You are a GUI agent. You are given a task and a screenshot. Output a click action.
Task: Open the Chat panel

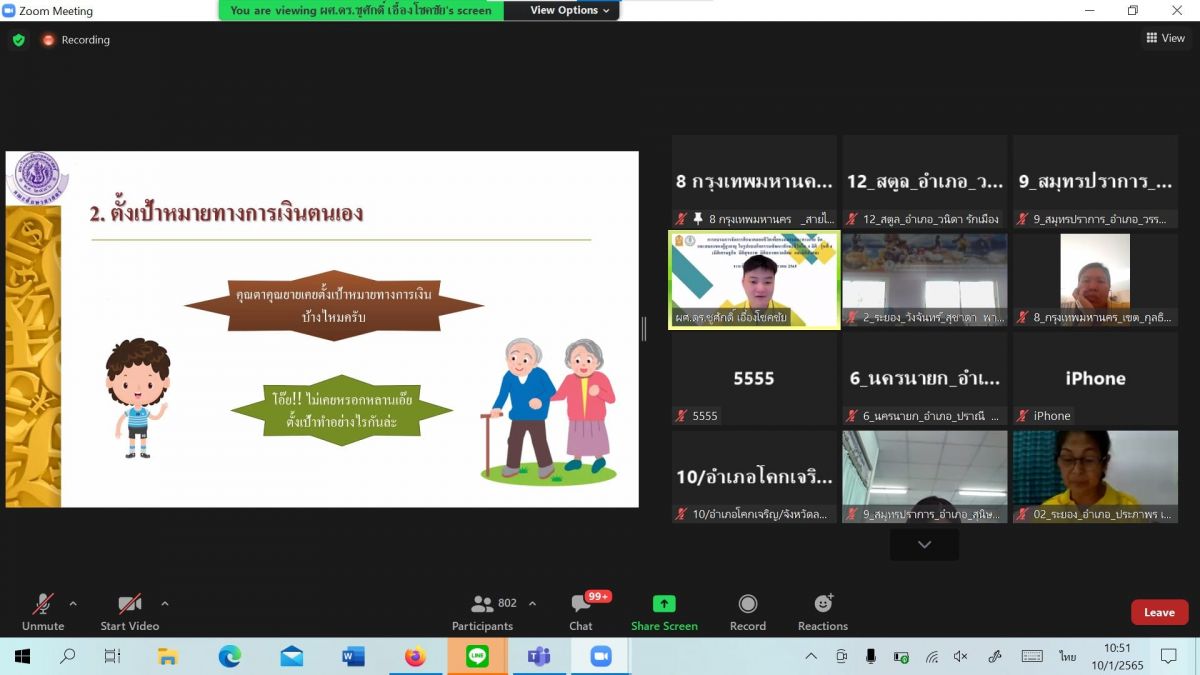pos(581,612)
